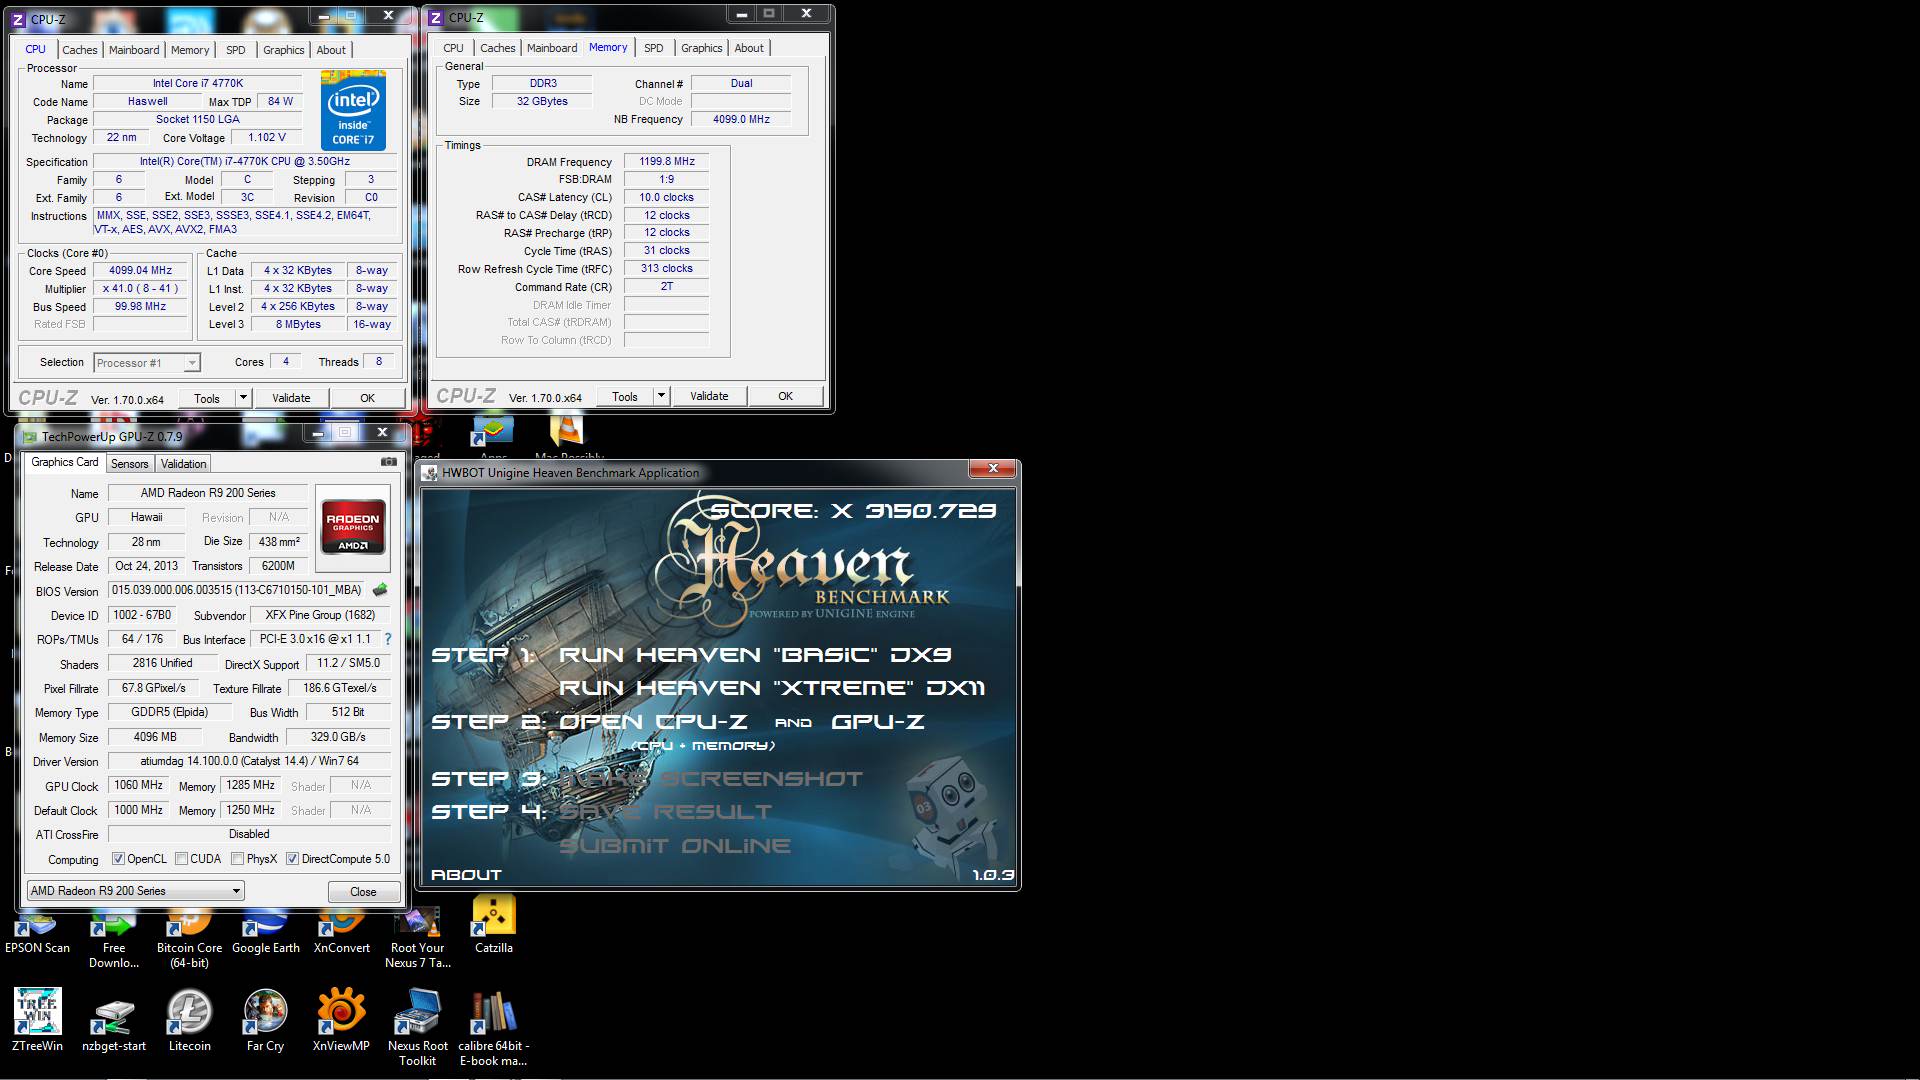Click the BIOS save chip icon in GPU-Z

380,590
